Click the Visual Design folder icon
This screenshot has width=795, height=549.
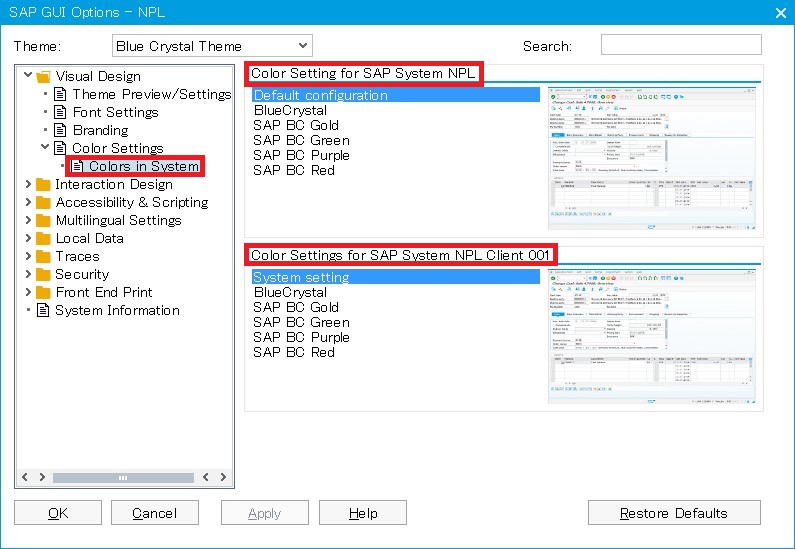(x=43, y=76)
